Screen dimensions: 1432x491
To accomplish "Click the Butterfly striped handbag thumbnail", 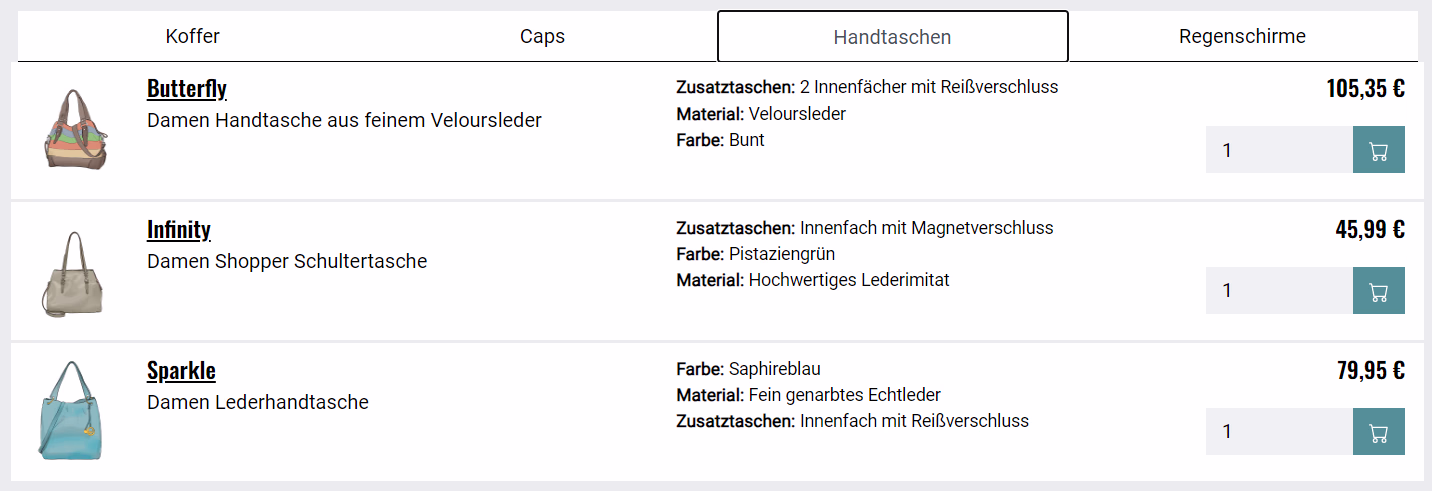I will pos(75,129).
